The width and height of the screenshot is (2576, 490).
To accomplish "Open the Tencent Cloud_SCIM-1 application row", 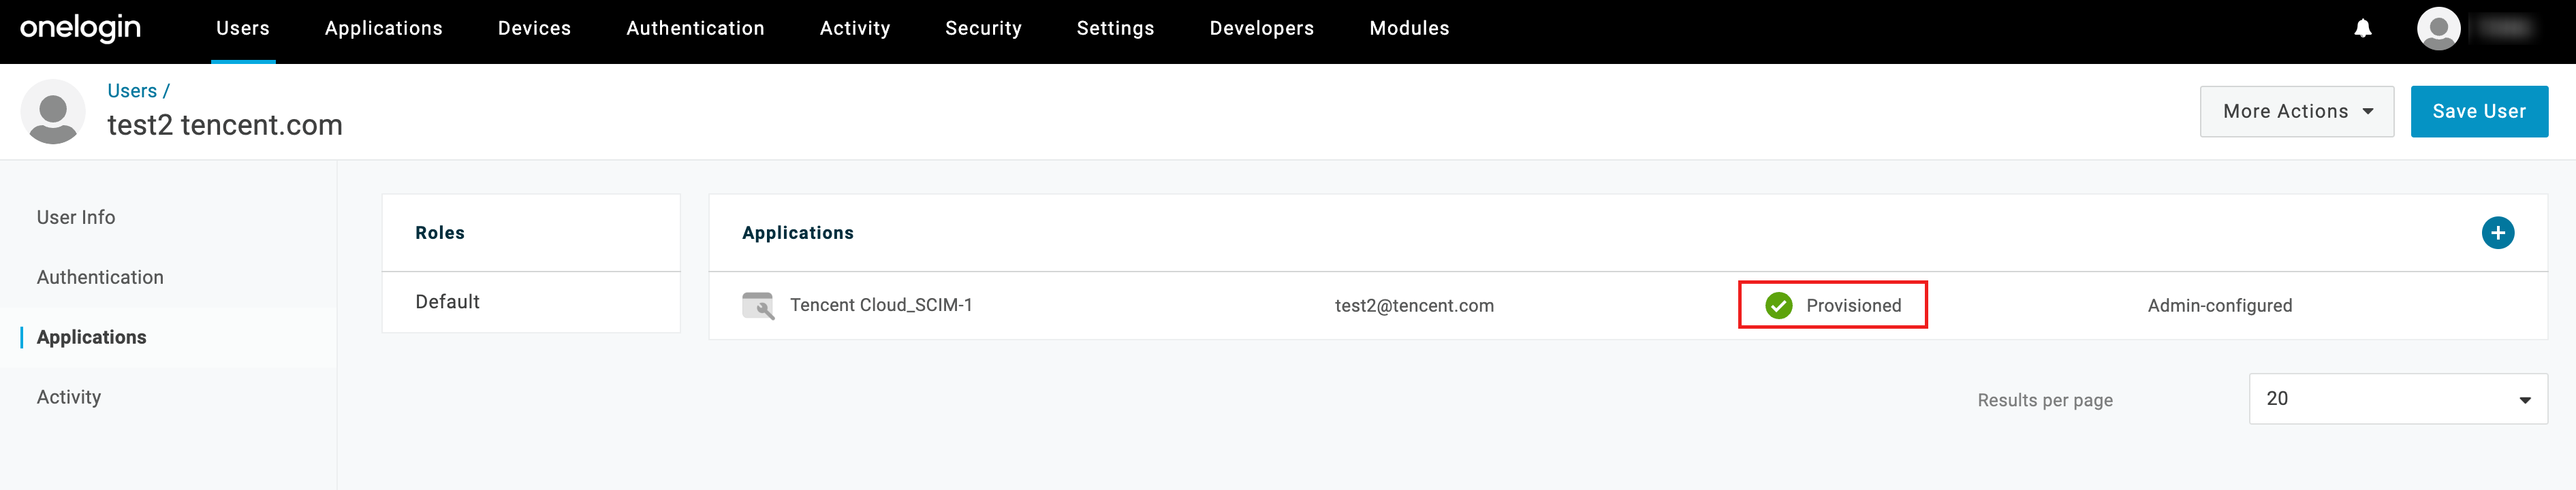I will 881,305.
